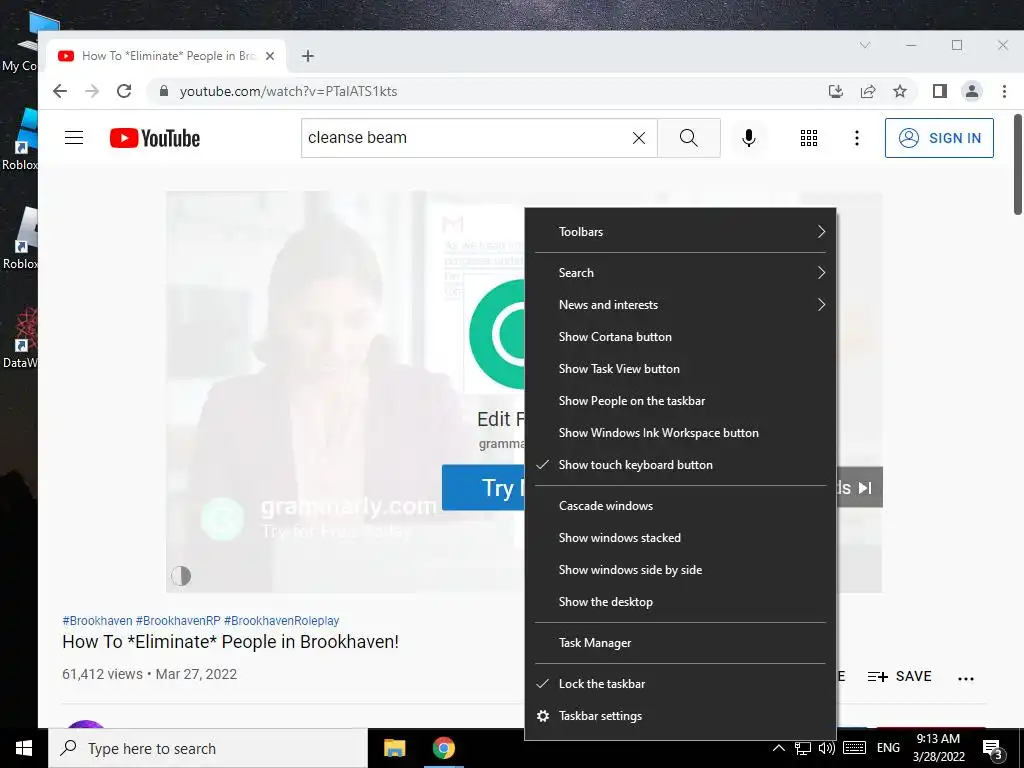Click the video ad info icon
The height and width of the screenshot is (768, 1024).
tap(181, 575)
